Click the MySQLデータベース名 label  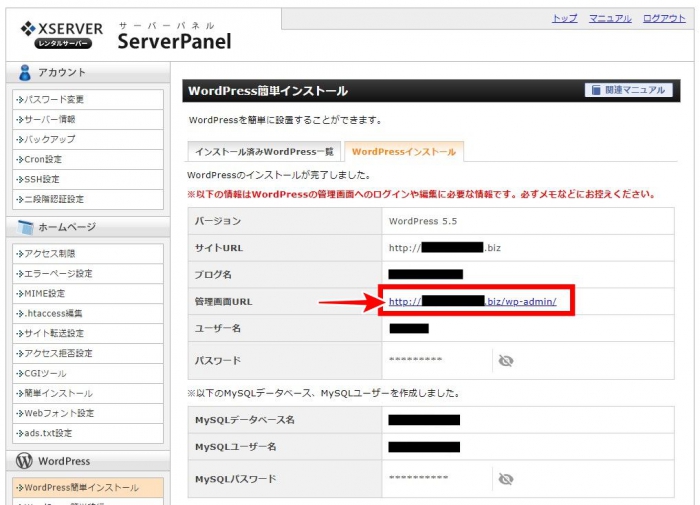[245, 420]
